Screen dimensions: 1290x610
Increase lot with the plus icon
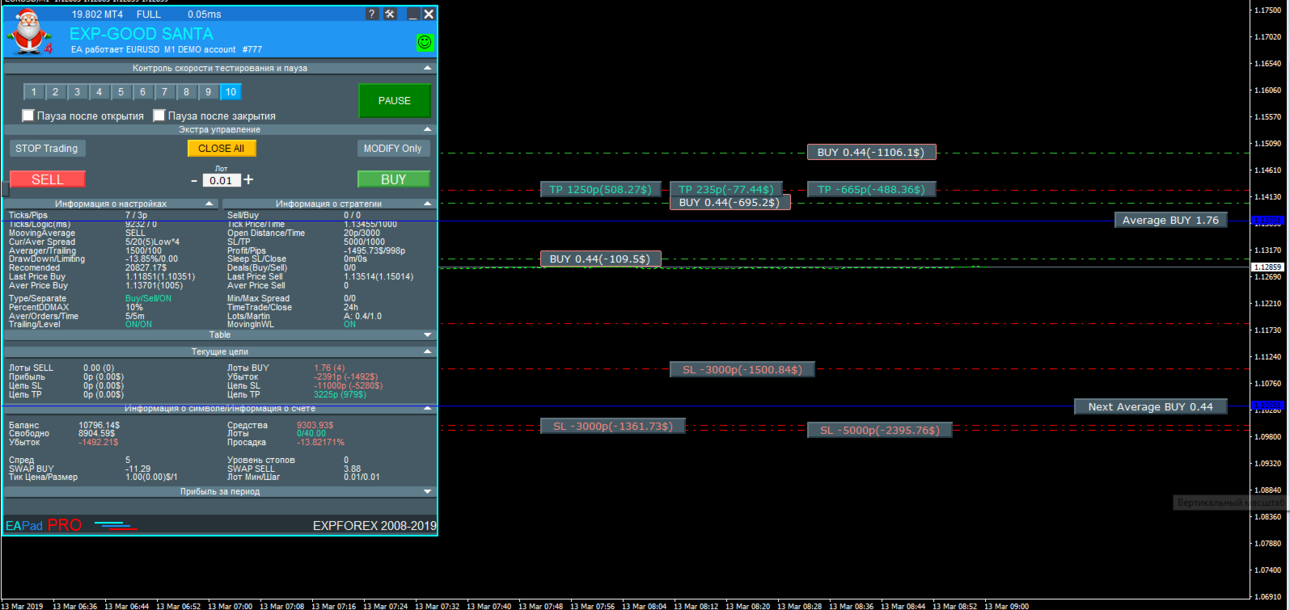248,180
